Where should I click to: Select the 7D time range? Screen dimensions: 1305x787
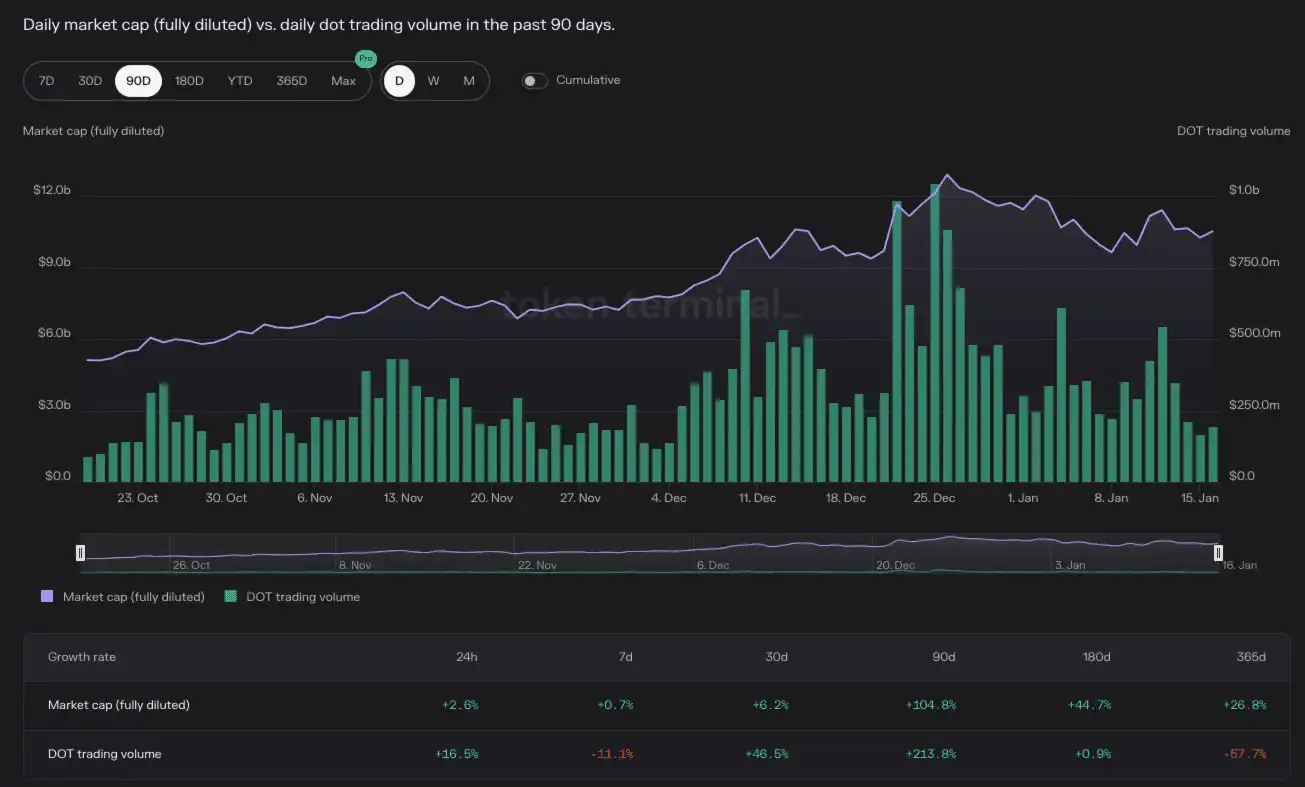coord(46,81)
